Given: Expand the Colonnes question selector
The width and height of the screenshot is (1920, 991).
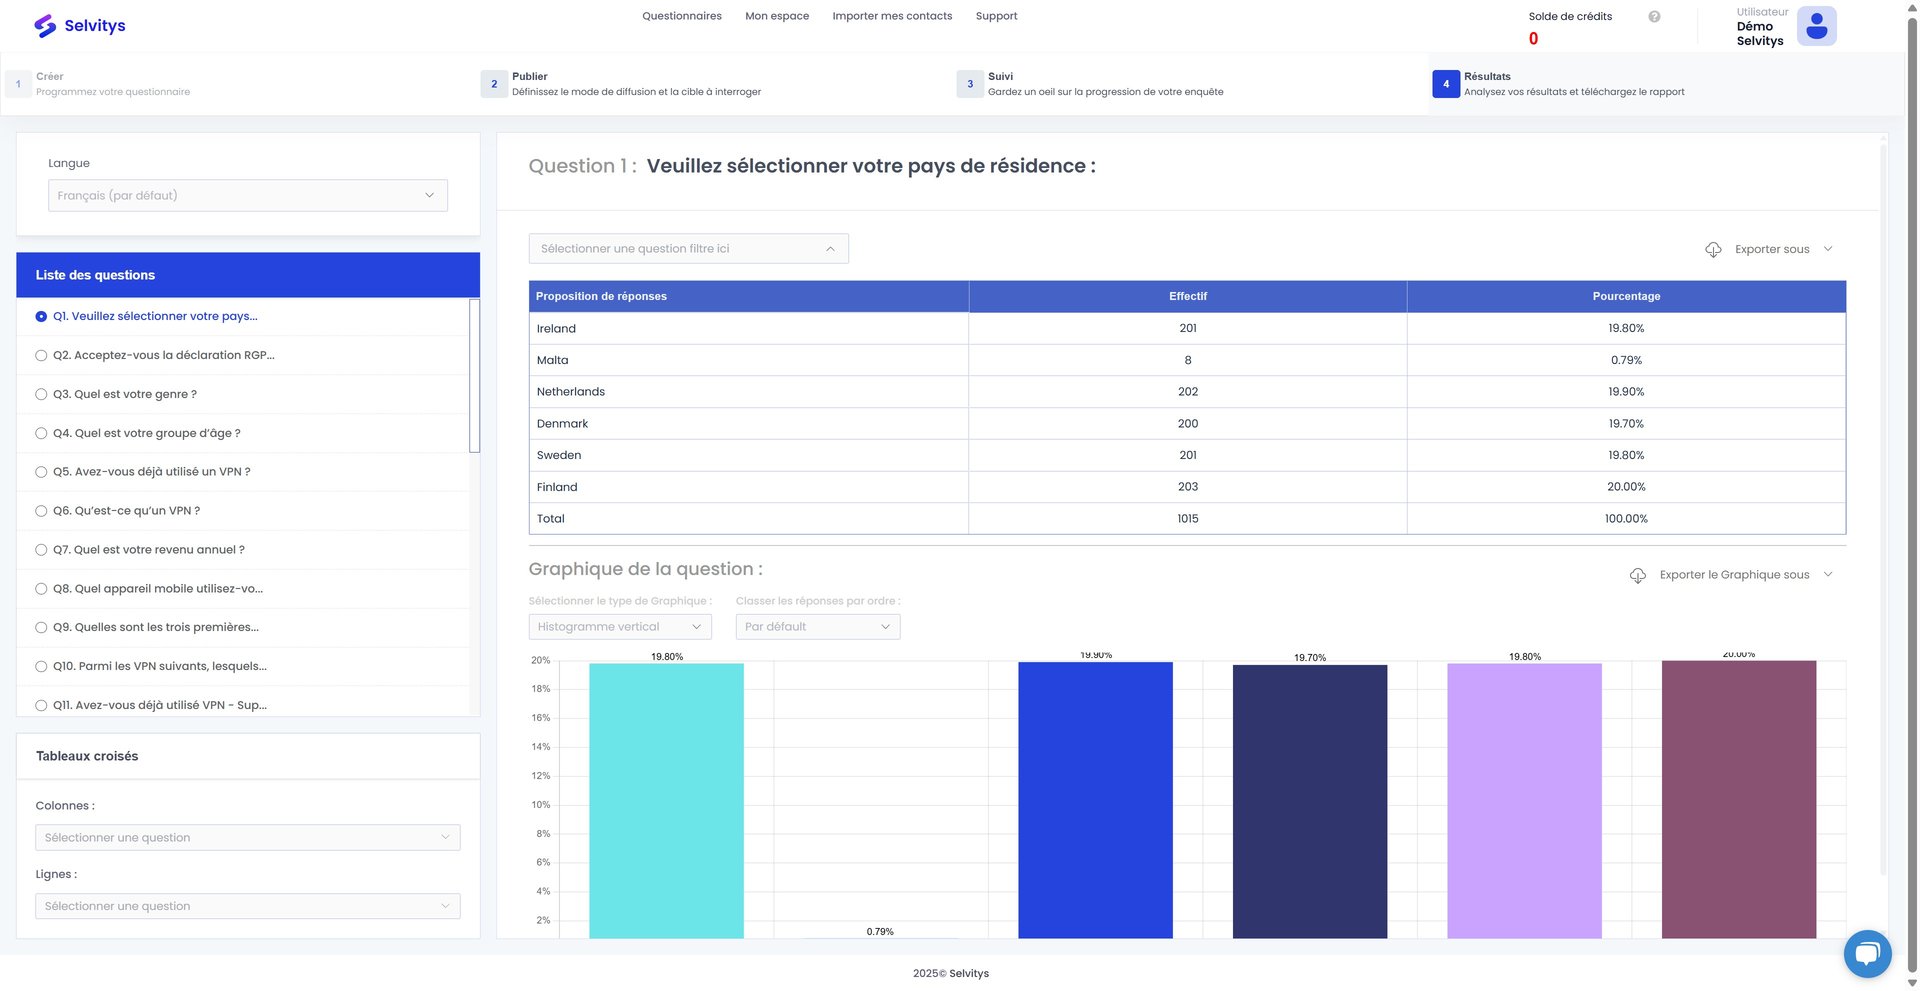Looking at the screenshot, I should tap(247, 838).
